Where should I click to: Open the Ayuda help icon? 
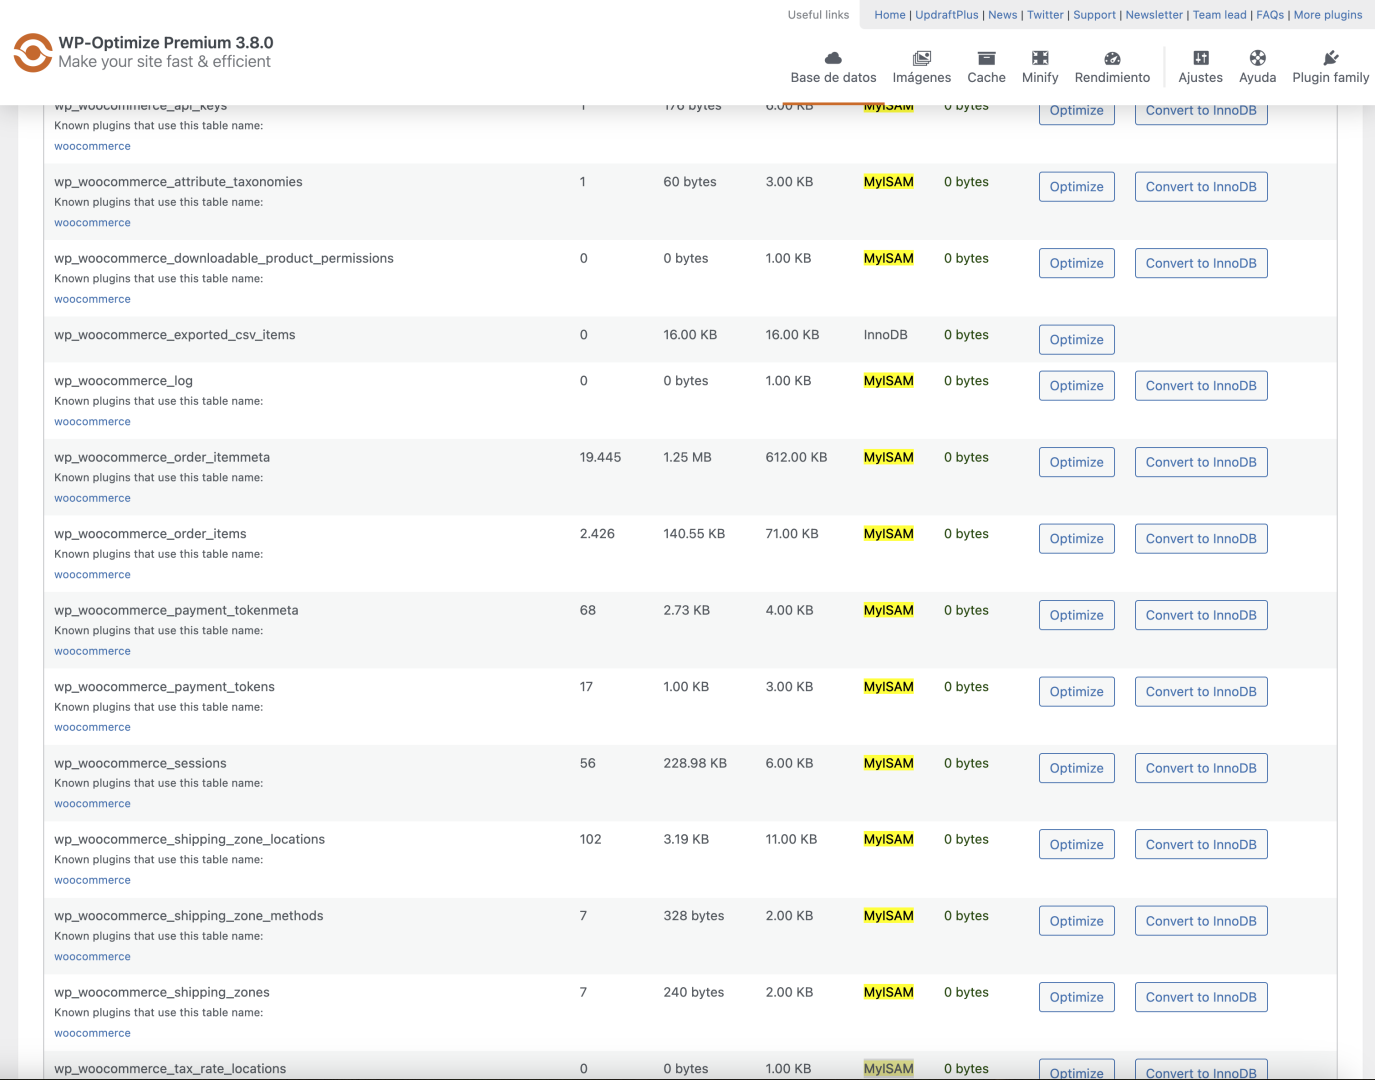pos(1258,58)
